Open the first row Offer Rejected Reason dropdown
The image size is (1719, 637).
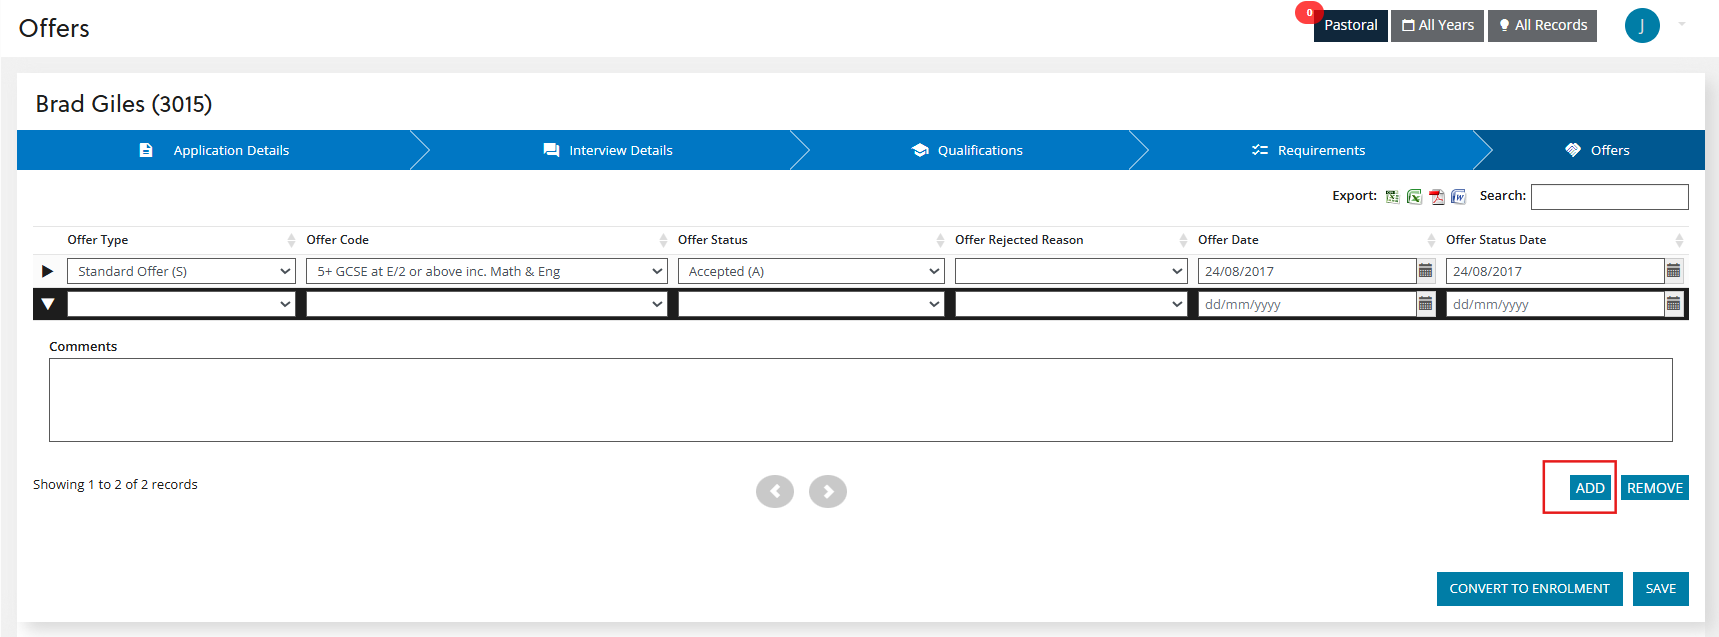pos(1070,271)
